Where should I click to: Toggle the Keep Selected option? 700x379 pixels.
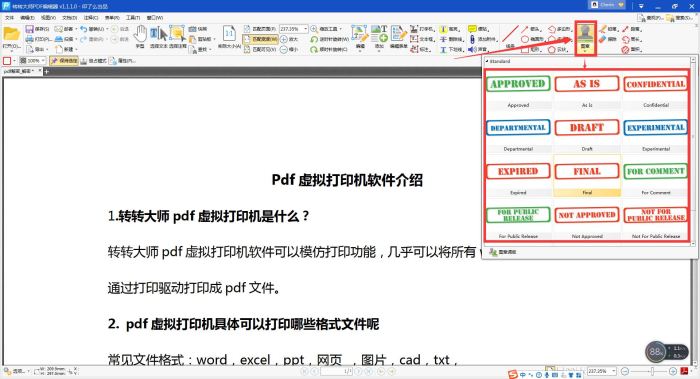[64, 60]
